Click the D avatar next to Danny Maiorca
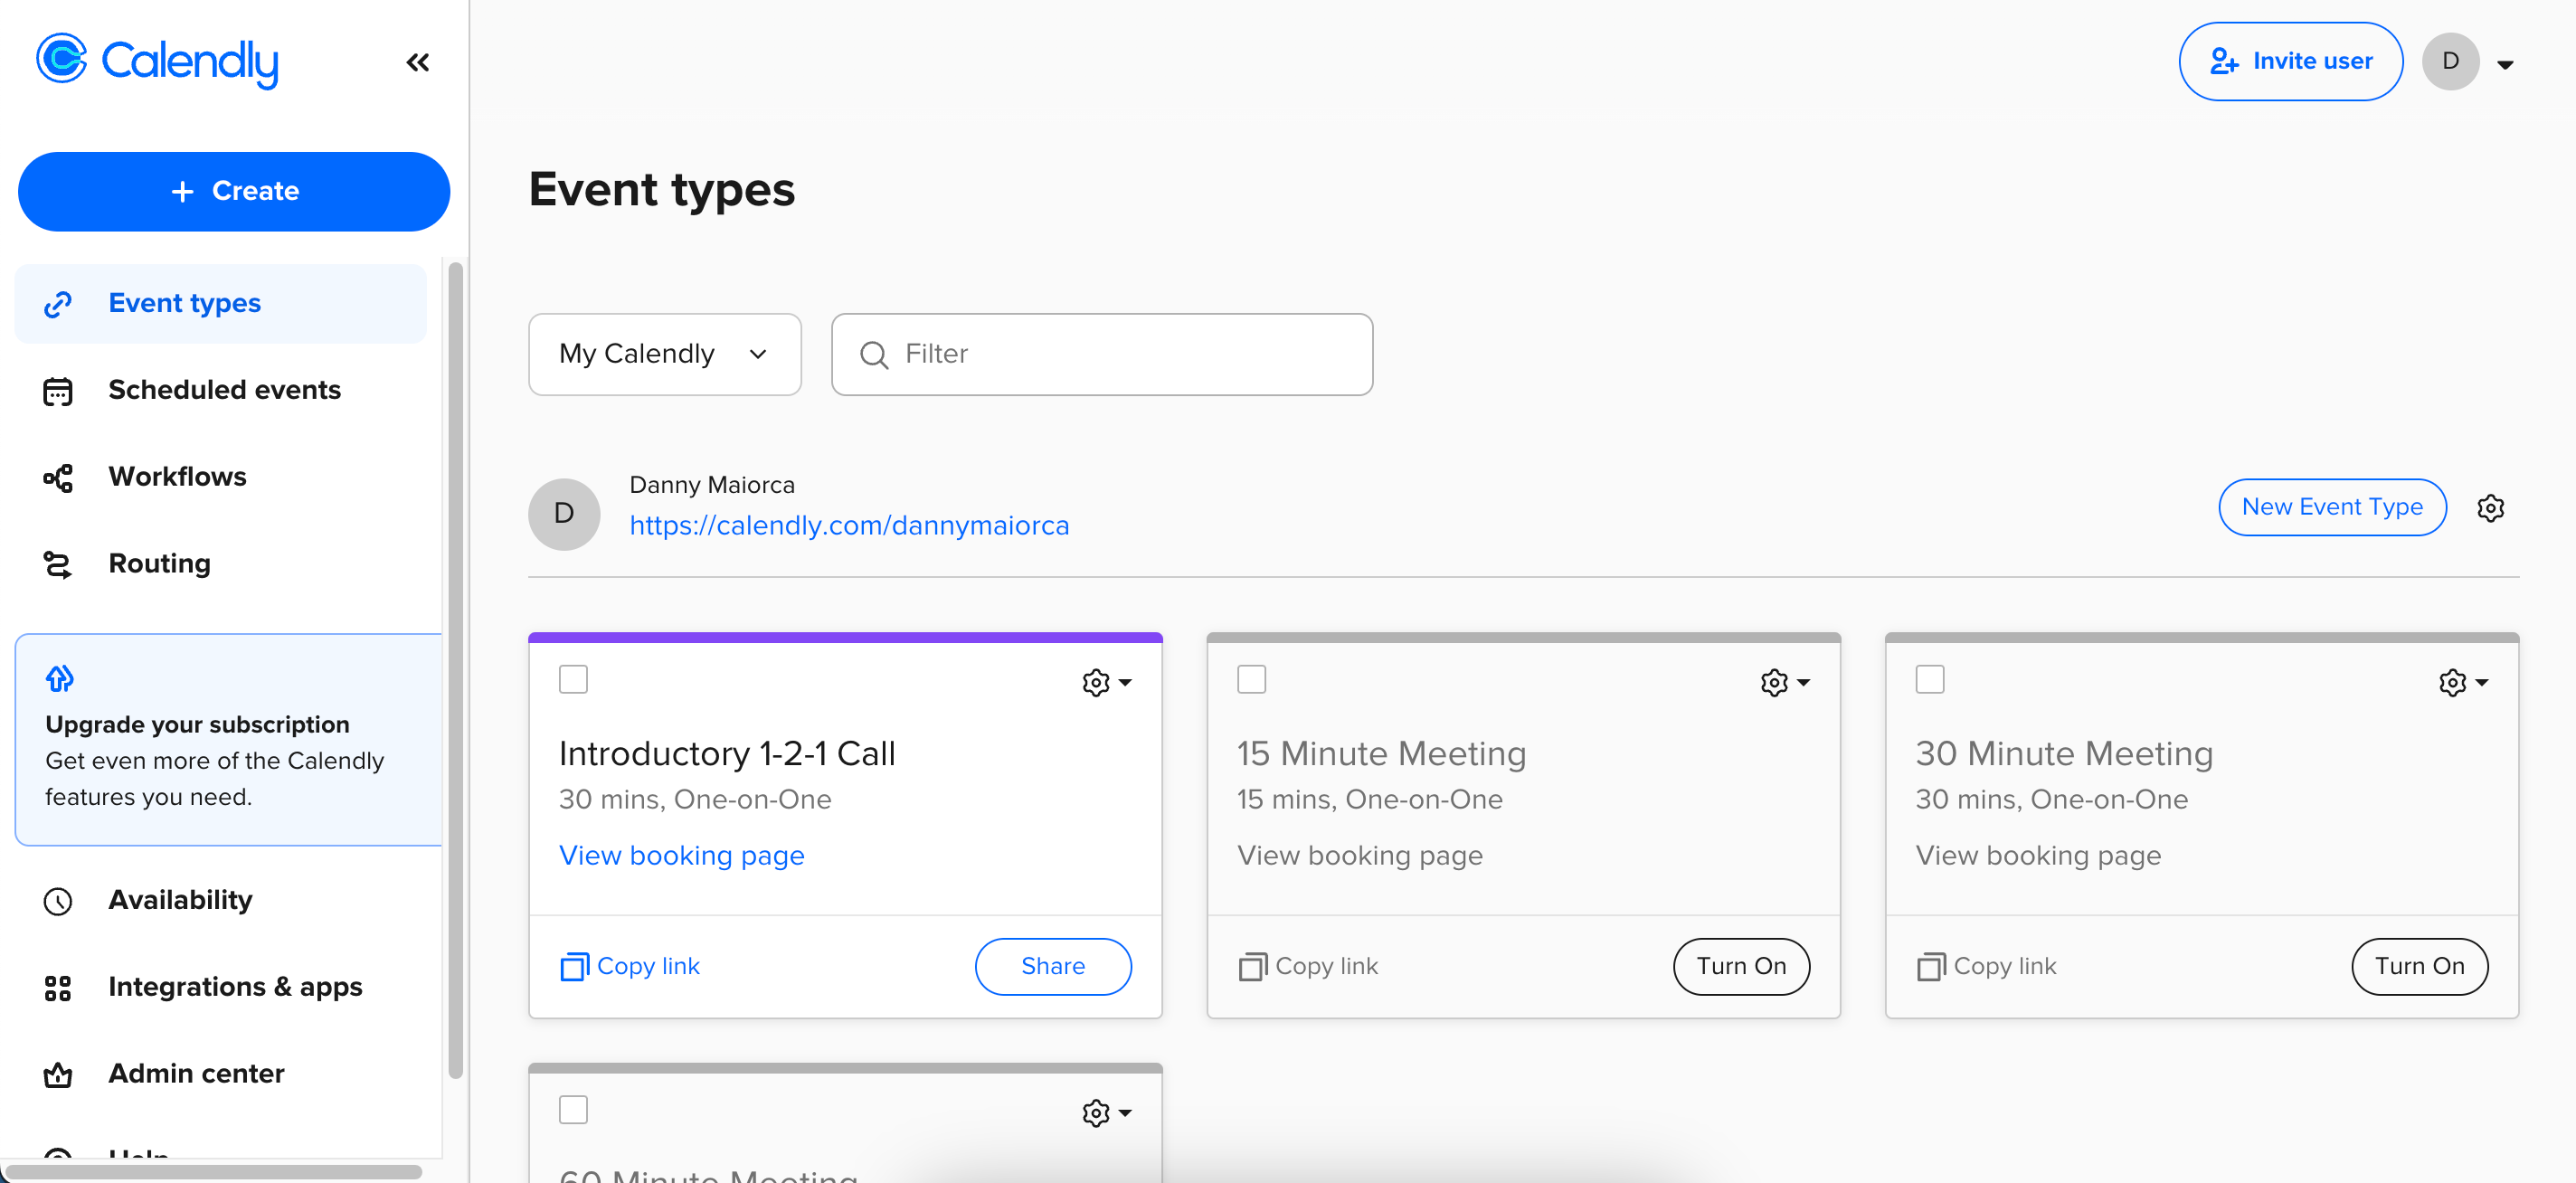The image size is (2576, 1183). [x=564, y=514]
